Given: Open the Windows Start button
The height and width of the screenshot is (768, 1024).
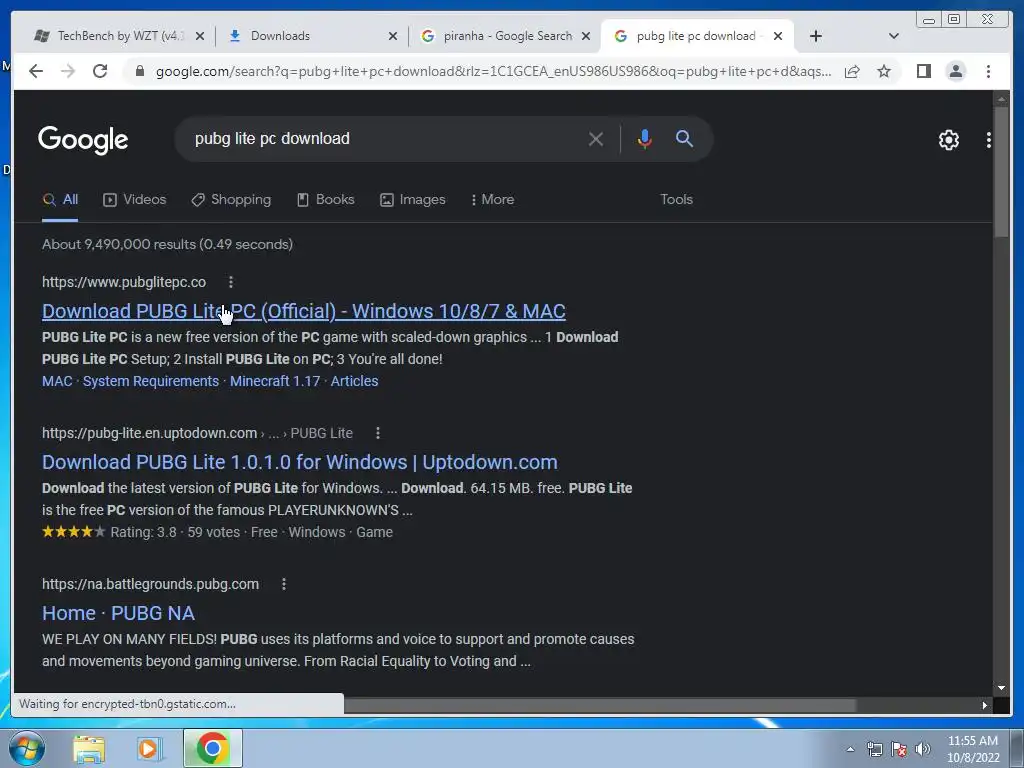Looking at the screenshot, I should 27,748.
